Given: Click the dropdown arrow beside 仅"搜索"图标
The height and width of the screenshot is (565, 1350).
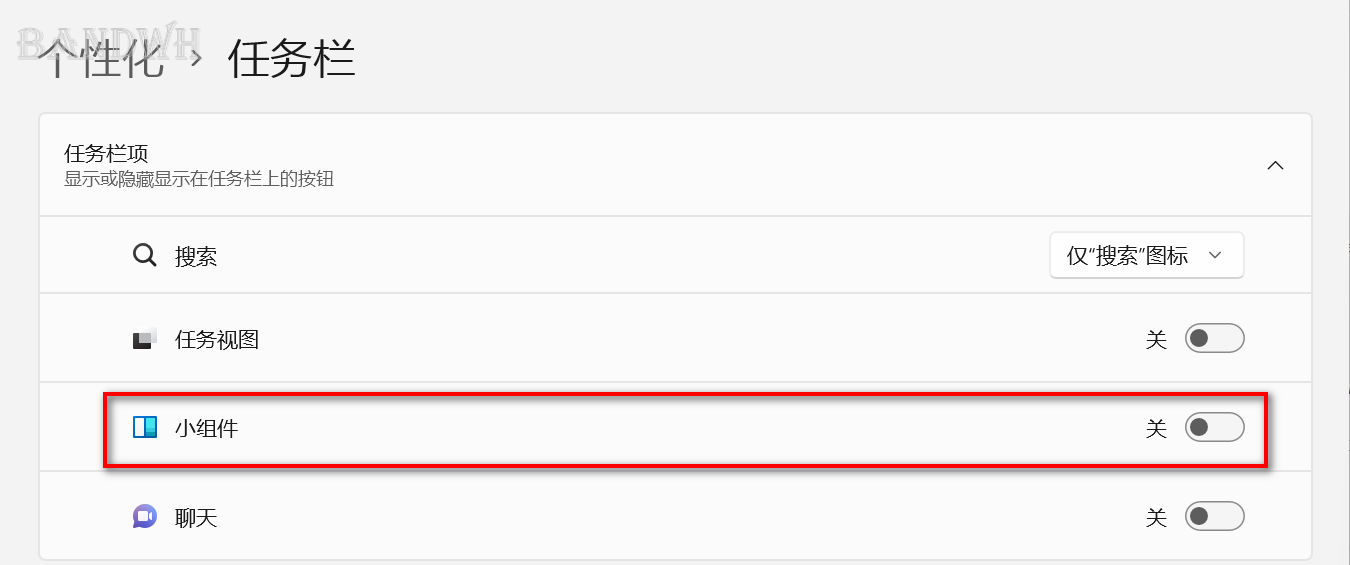Looking at the screenshot, I should [x=1215, y=256].
